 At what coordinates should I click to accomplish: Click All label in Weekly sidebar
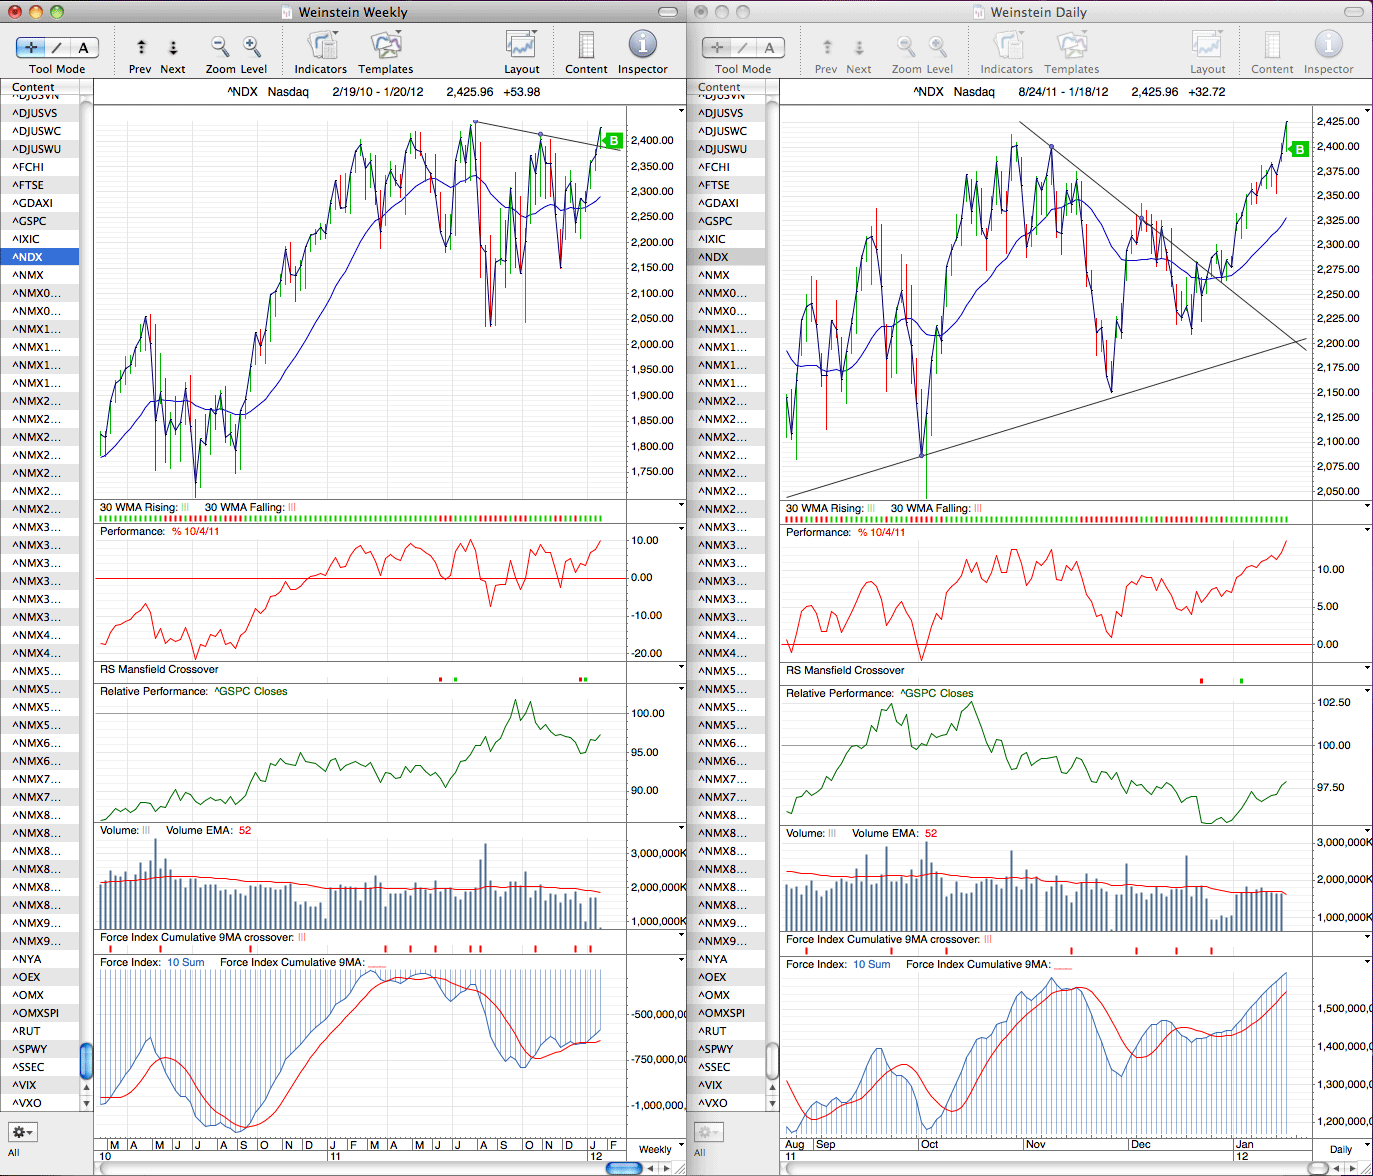14,1153
